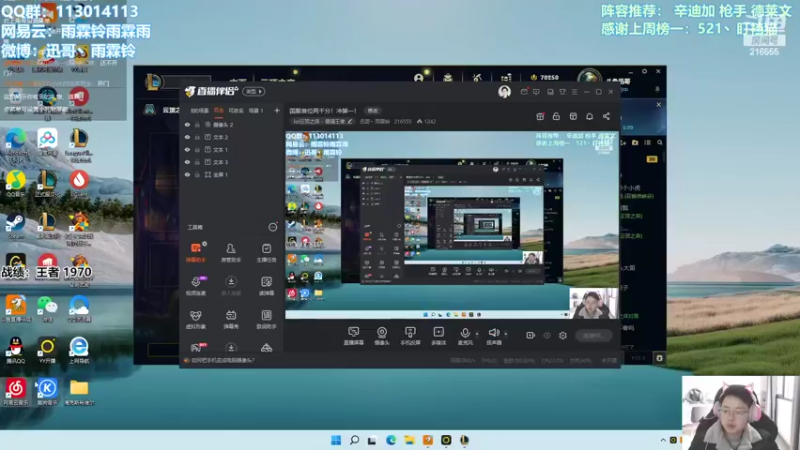Open the 歌词助手 tool
The height and width of the screenshot is (450, 800).
[266, 319]
